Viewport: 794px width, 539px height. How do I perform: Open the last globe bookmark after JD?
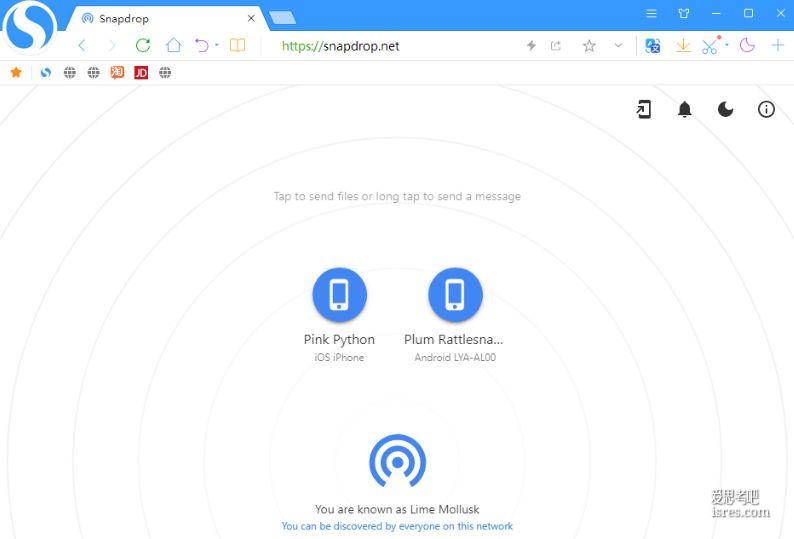pos(165,73)
